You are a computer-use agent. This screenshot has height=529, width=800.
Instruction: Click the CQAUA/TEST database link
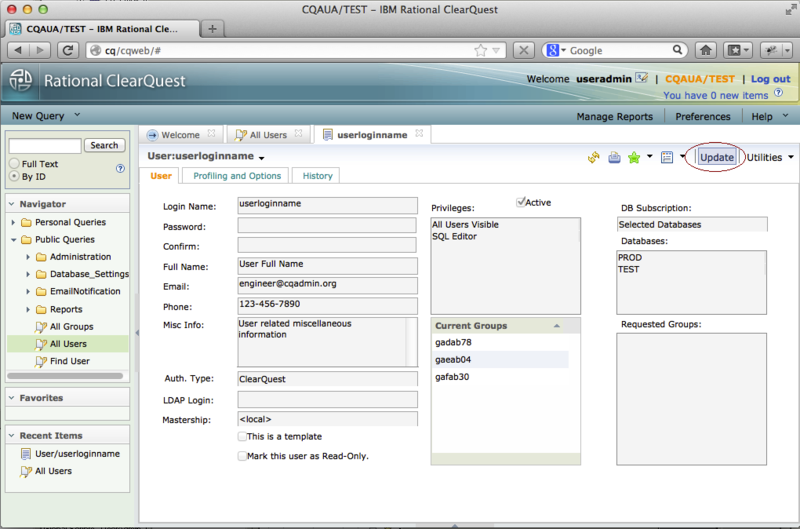pos(699,79)
